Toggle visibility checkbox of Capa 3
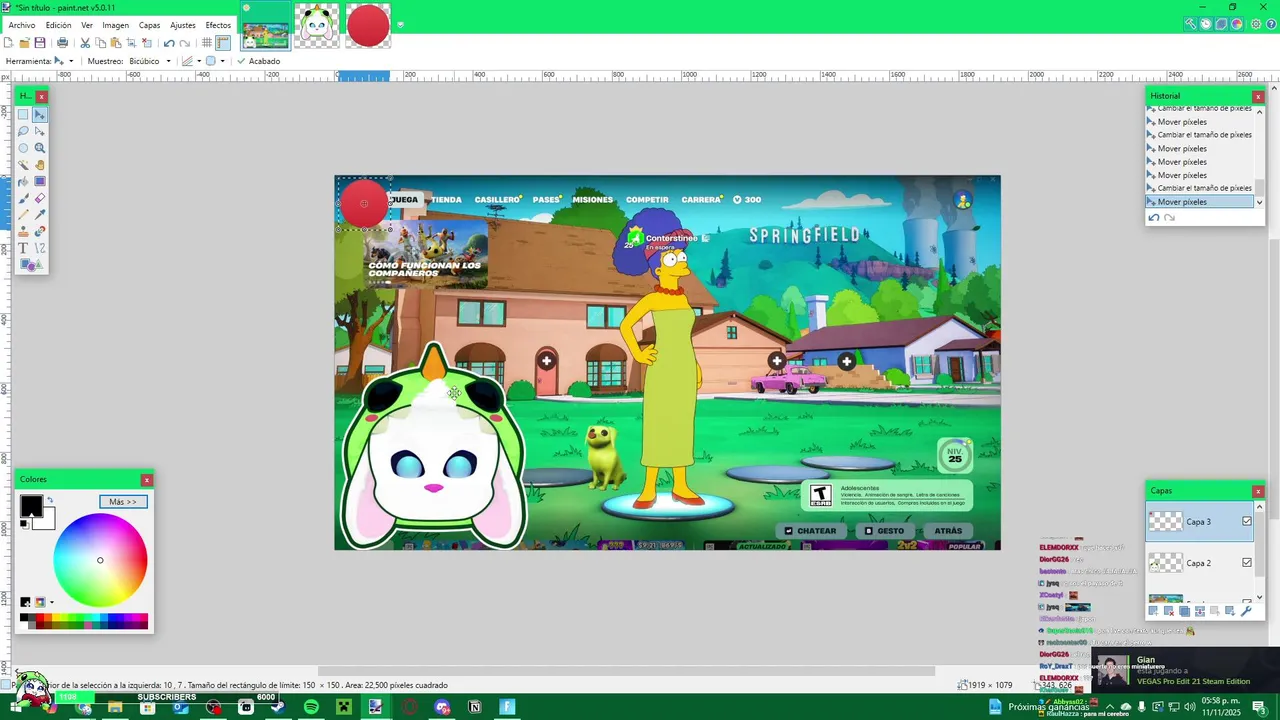The image size is (1280, 720). pos(1247,521)
